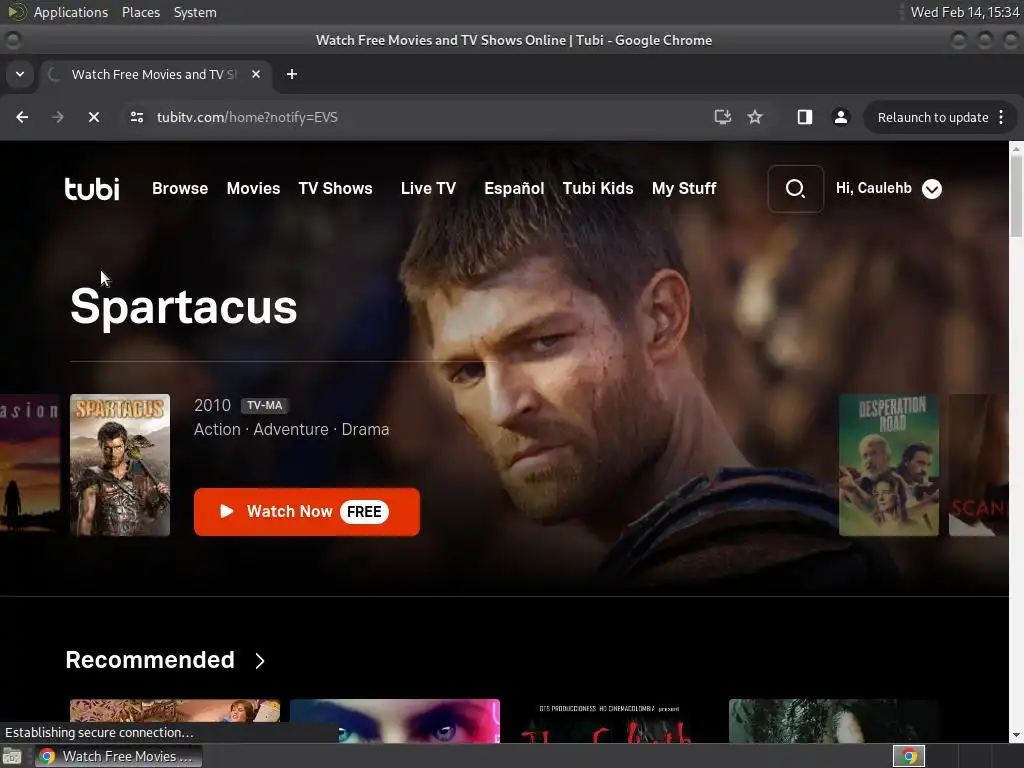
Task: Switch to Live TV
Action: point(428,189)
